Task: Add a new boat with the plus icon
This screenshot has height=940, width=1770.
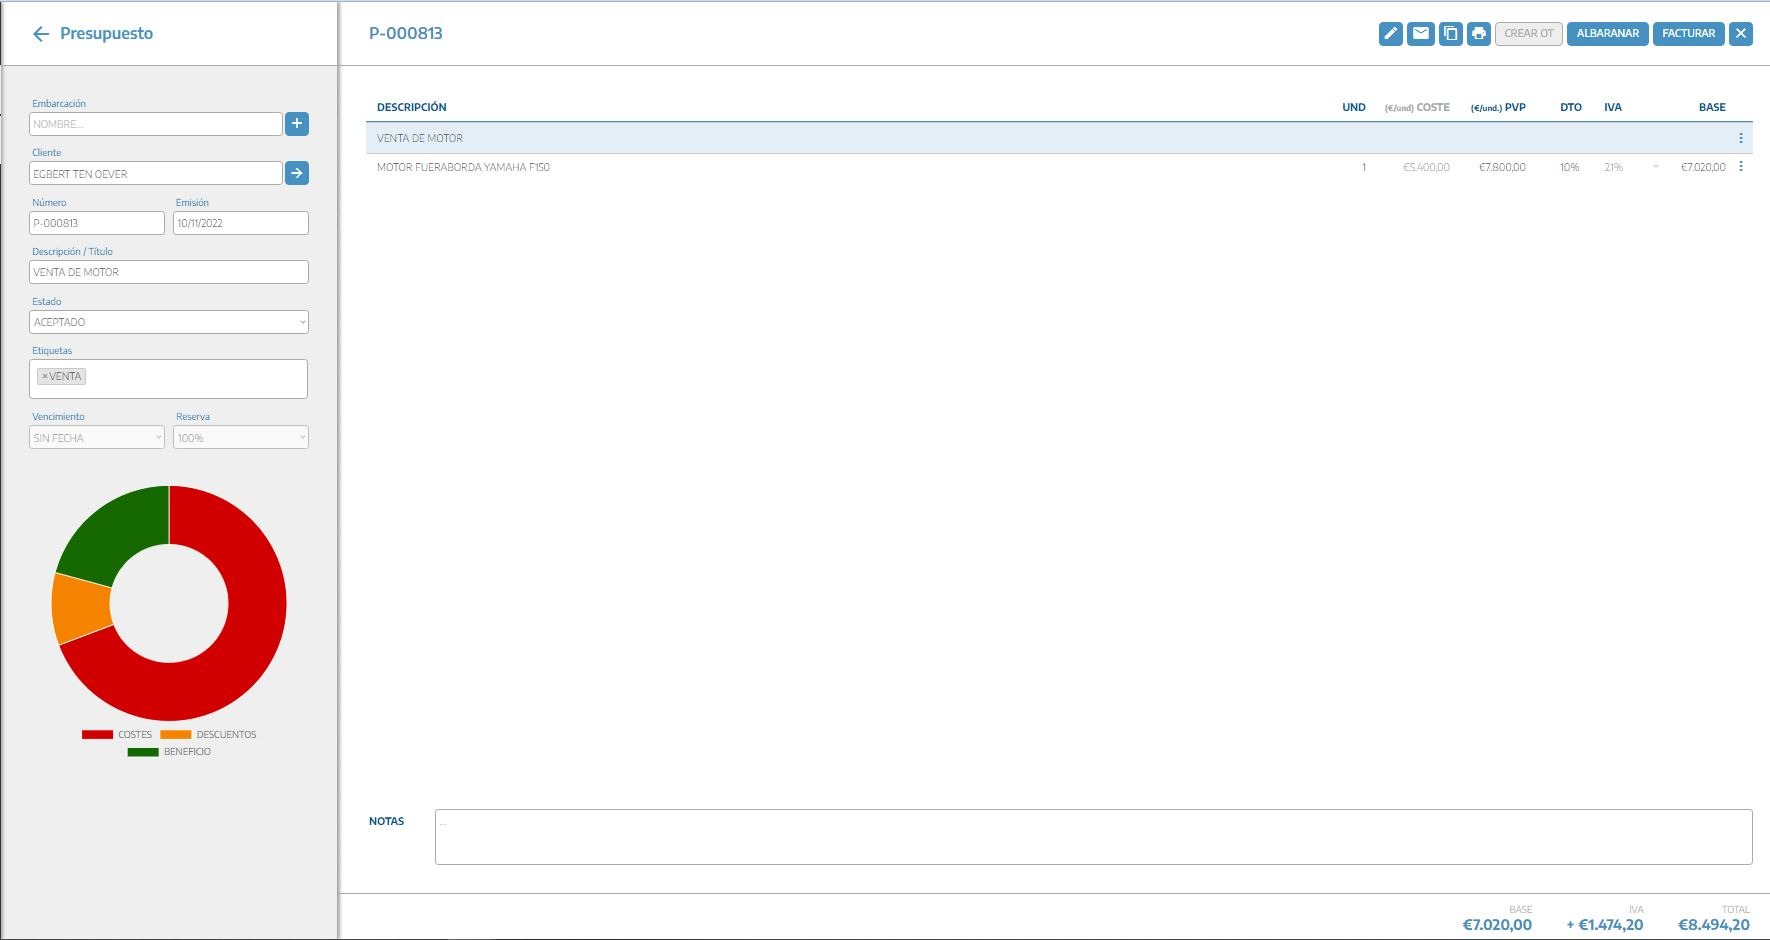Action: click(297, 123)
